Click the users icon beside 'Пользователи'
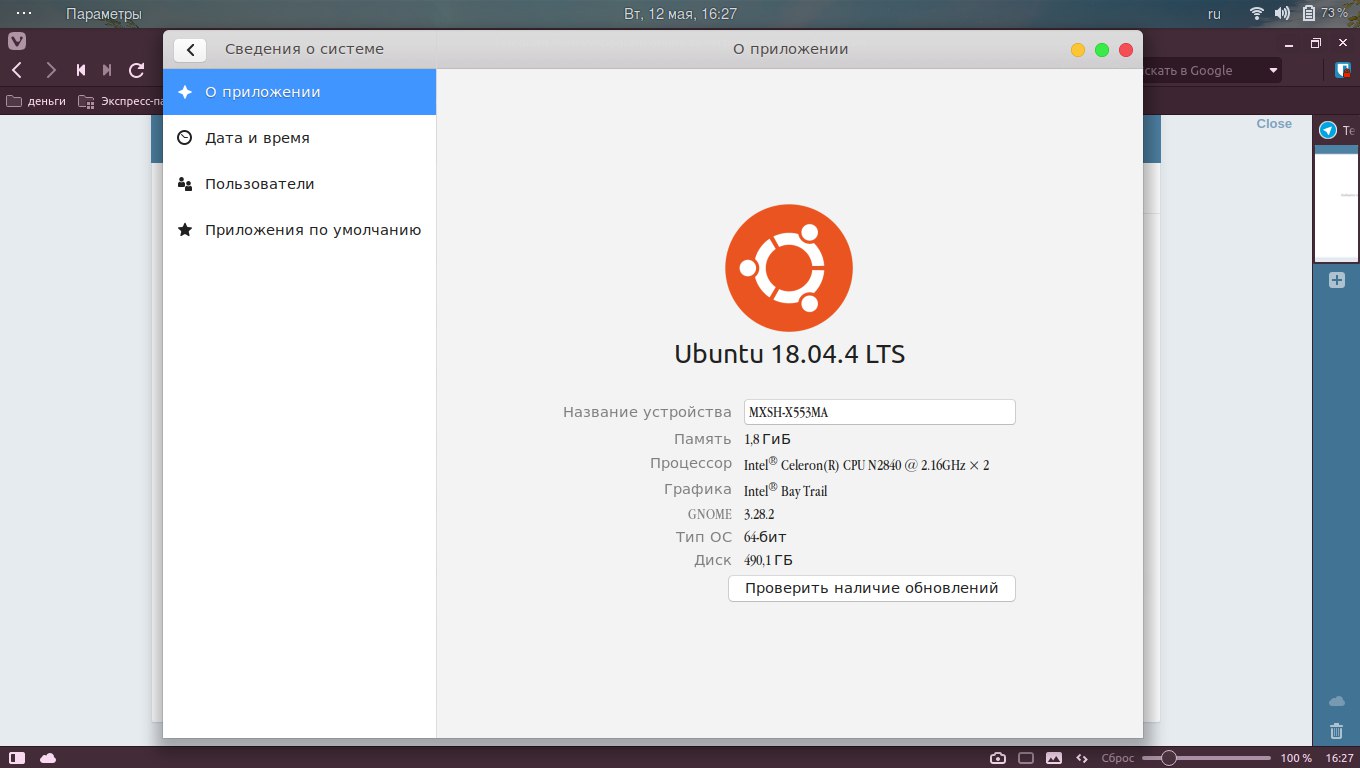Image resolution: width=1360 pixels, height=768 pixels. click(x=184, y=184)
